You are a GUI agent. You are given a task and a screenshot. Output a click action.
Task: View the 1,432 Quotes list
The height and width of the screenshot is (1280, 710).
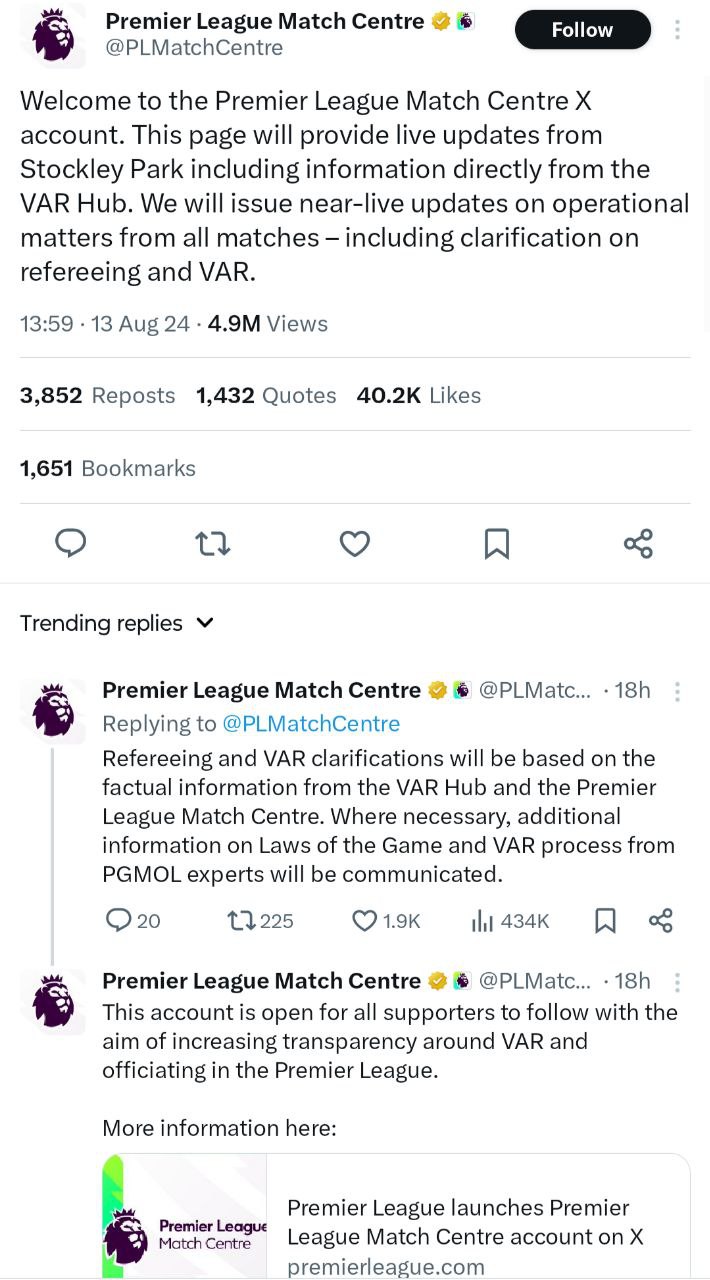click(x=266, y=395)
